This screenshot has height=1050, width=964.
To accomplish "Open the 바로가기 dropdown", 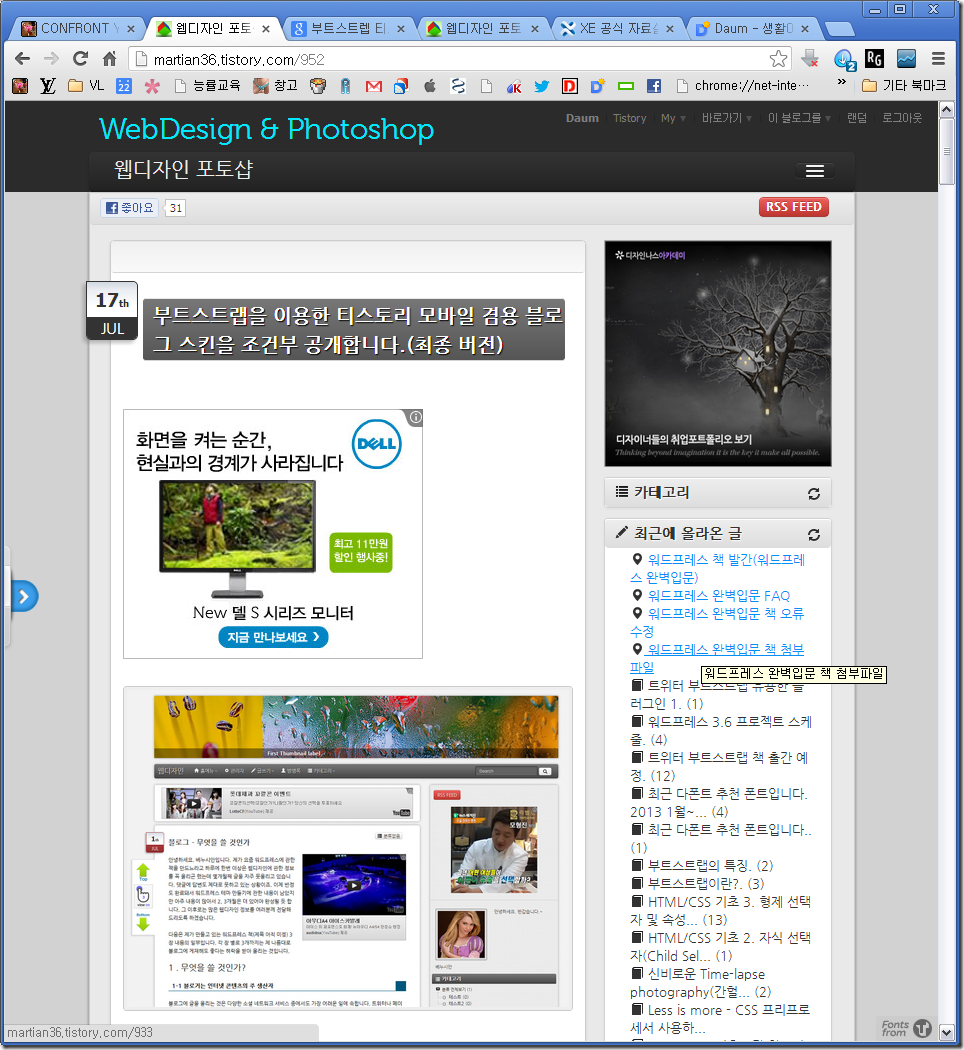I will tap(727, 118).
